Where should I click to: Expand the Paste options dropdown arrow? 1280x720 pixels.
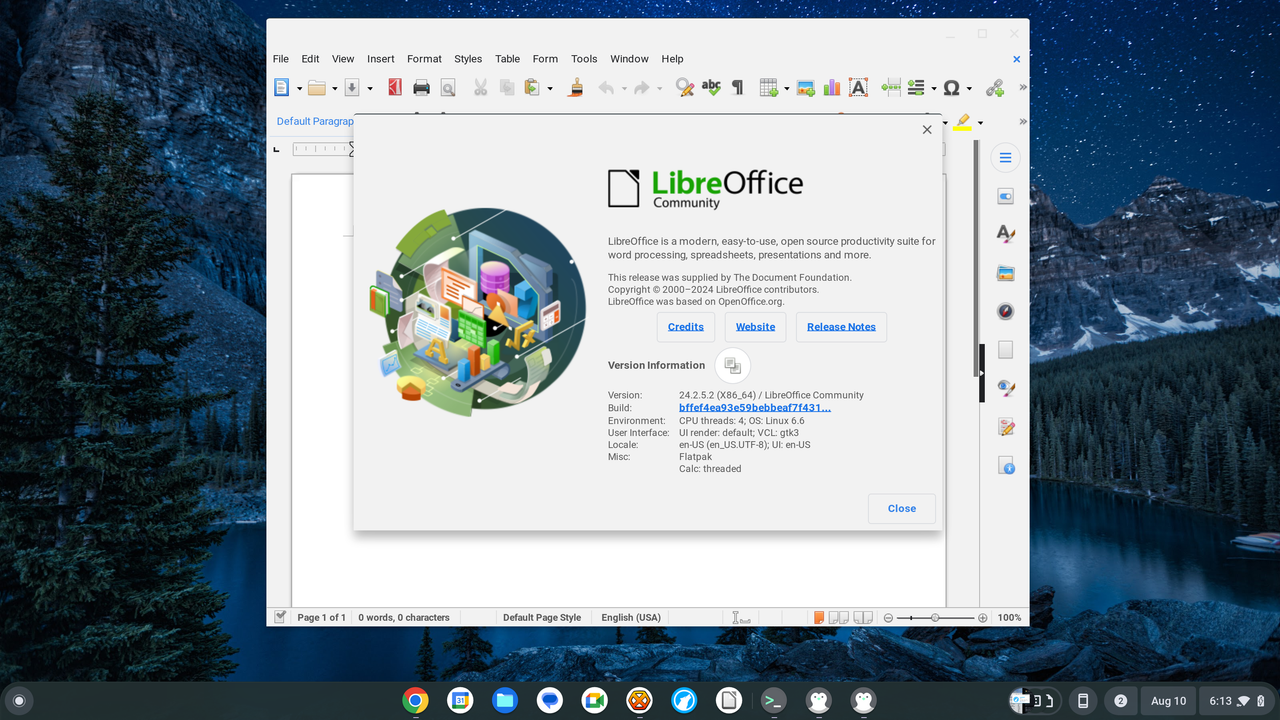550,88
